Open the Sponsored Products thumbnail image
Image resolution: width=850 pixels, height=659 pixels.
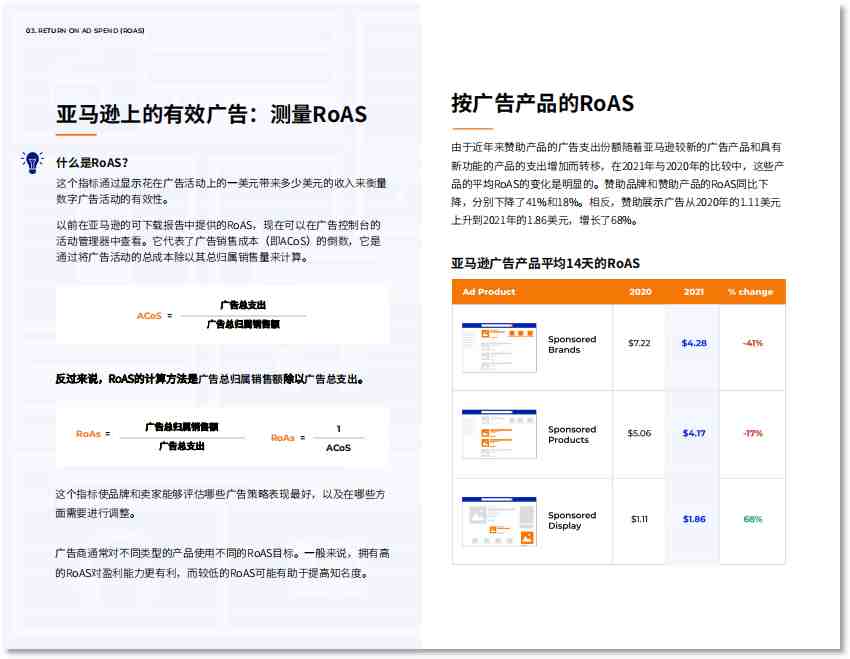[x=499, y=434]
